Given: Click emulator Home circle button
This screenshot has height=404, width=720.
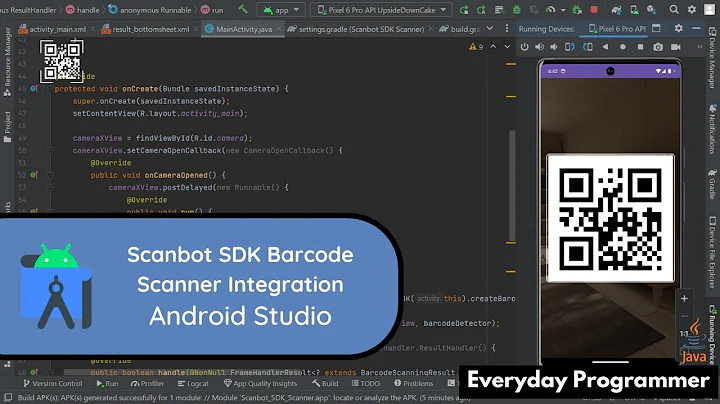Looking at the screenshot, I should click(x=623, y=47).
